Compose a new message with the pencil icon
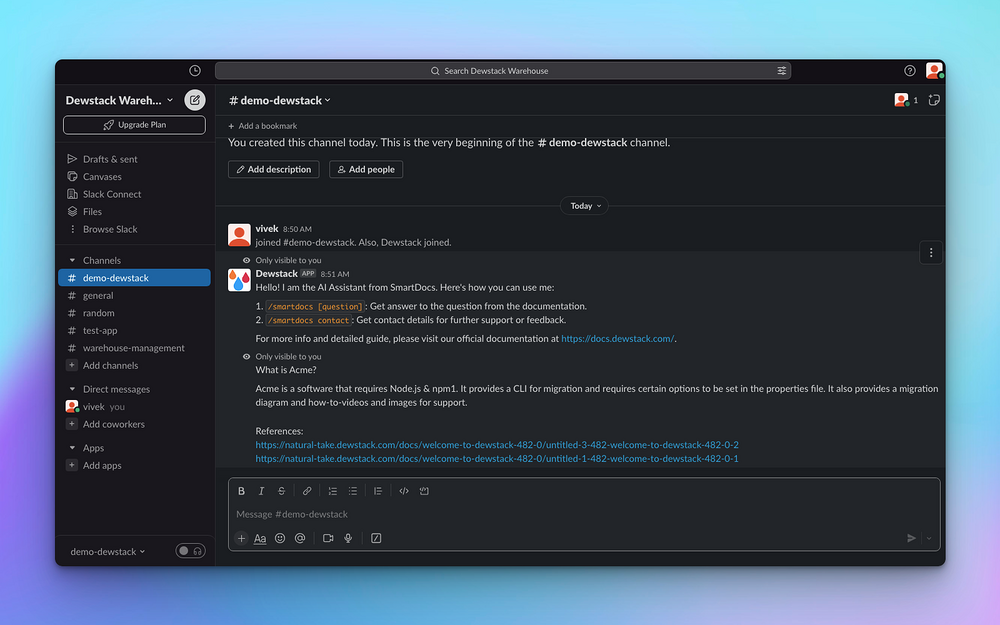1000x625 pixels. tap(195, 100)
